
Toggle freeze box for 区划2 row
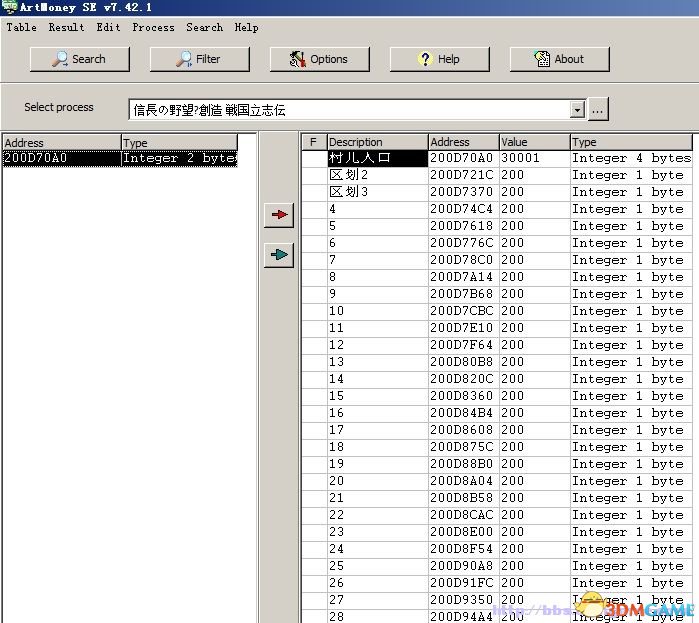point(314,175)
